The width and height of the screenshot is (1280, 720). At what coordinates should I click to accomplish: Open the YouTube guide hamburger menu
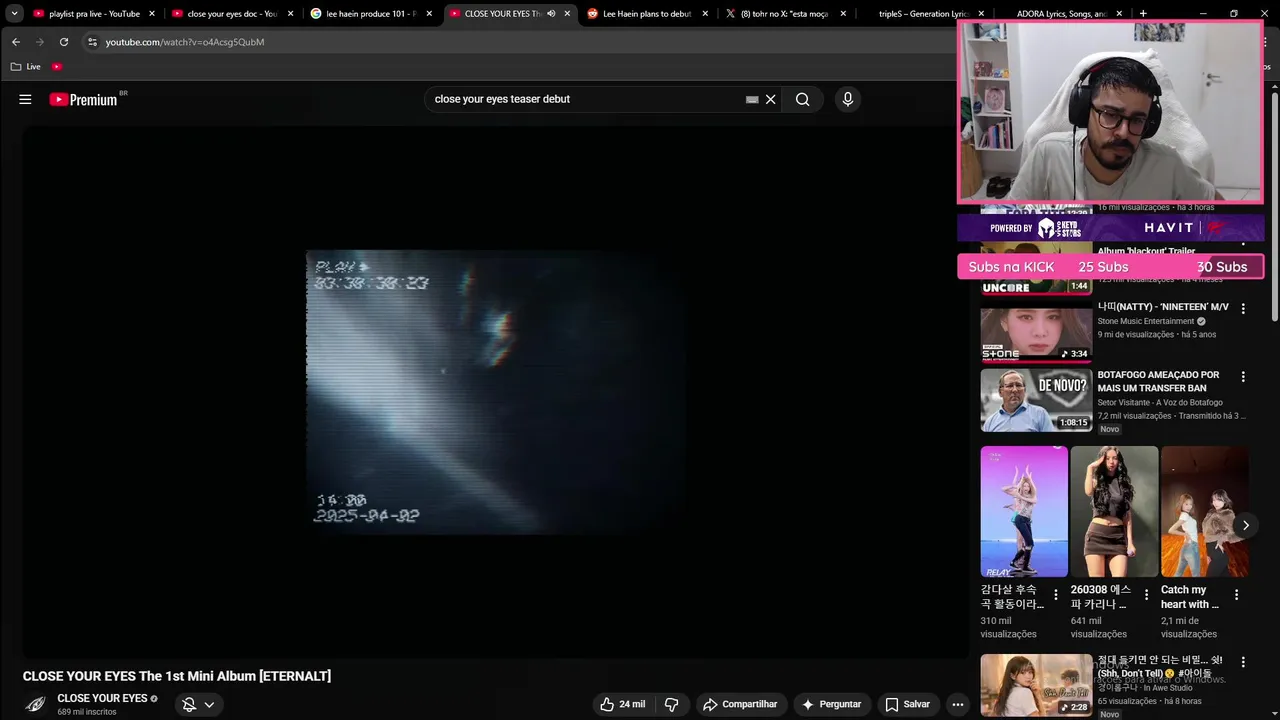[25, 99]
